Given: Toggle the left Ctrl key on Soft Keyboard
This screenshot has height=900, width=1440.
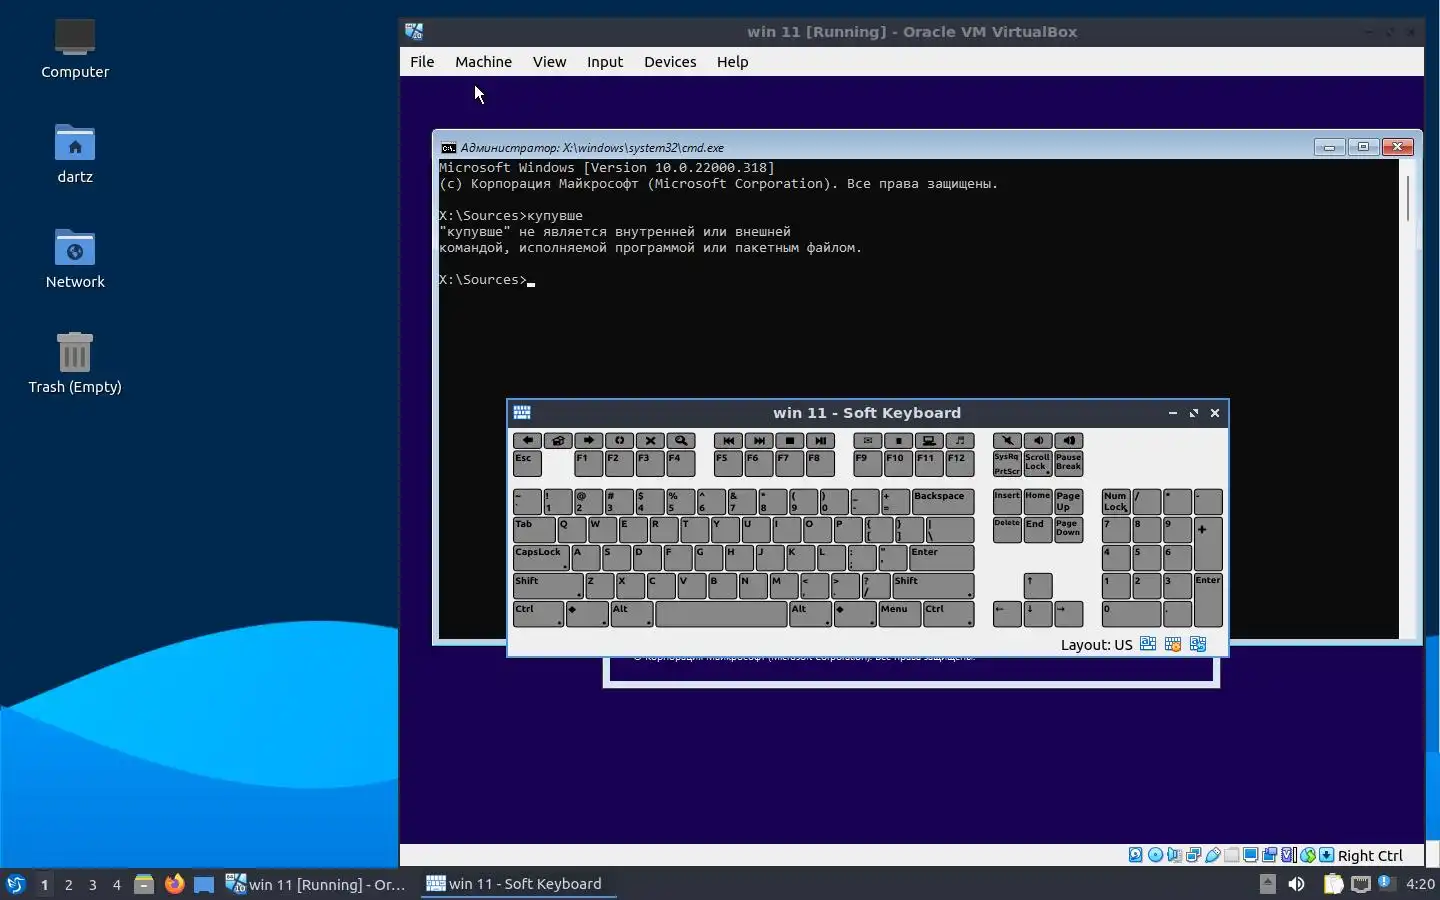Looking at the screenshot, I should pos(538,614).
